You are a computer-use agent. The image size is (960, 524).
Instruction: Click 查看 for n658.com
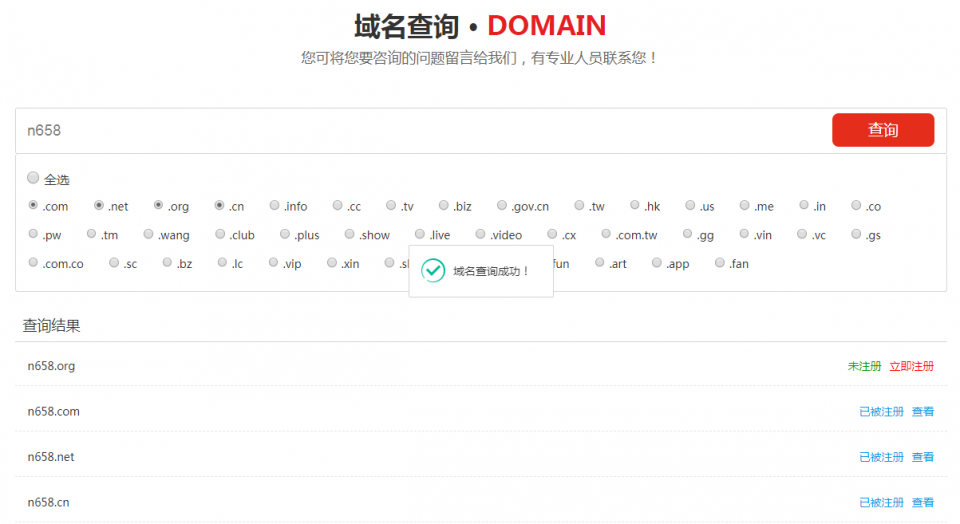923,411
